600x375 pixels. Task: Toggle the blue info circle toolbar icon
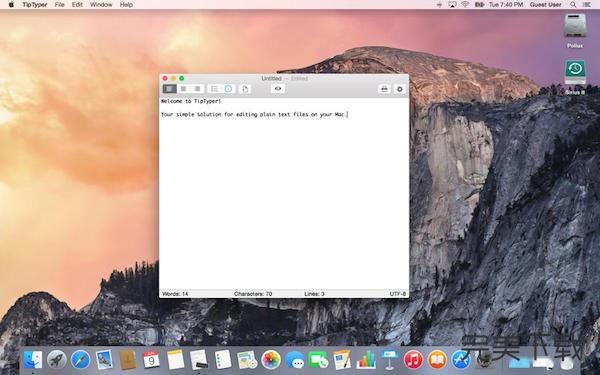(228, 89)
